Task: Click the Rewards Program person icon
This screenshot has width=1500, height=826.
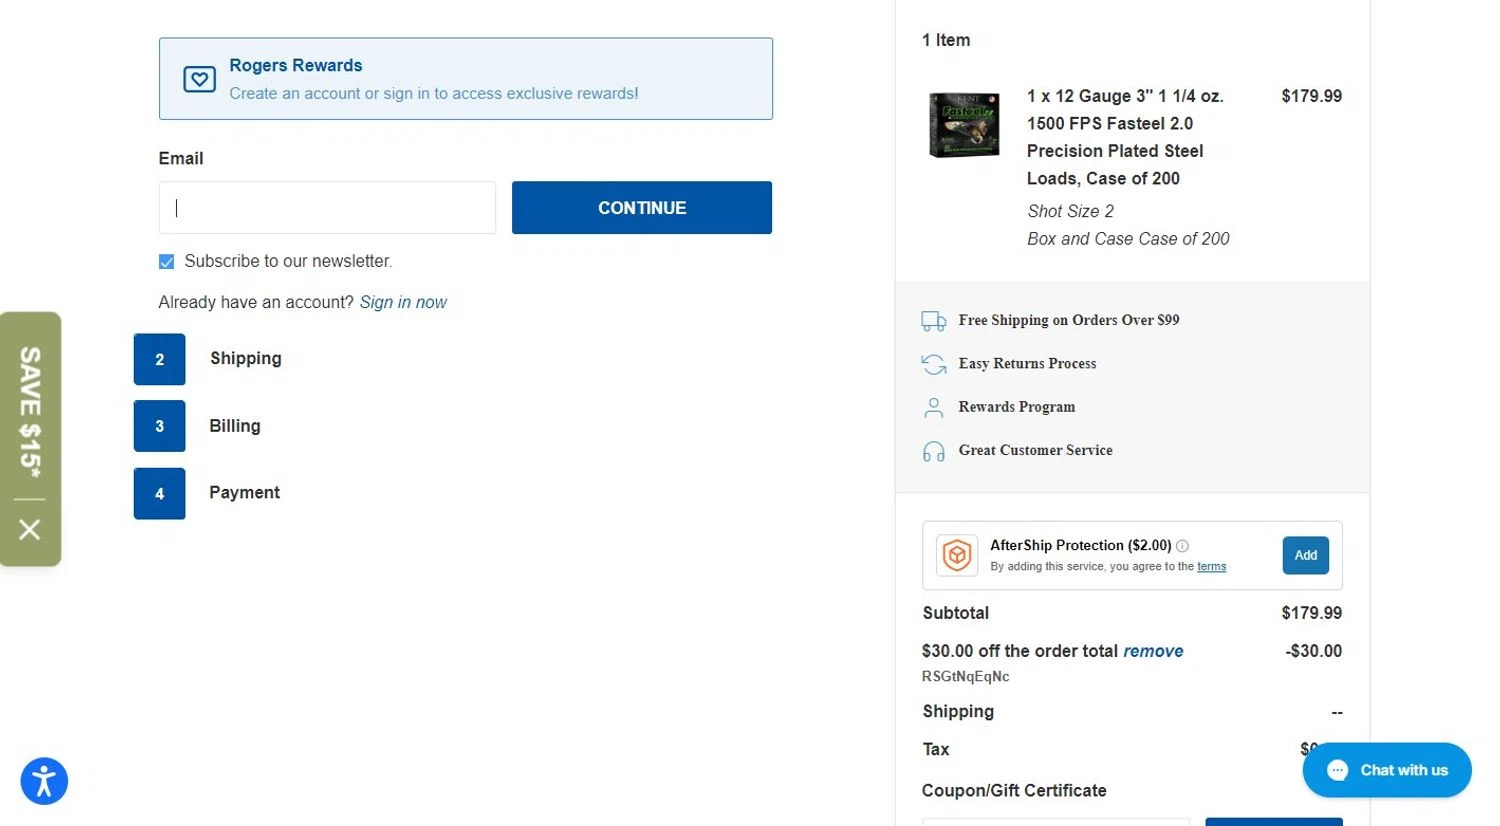Action: click(933, 407)
